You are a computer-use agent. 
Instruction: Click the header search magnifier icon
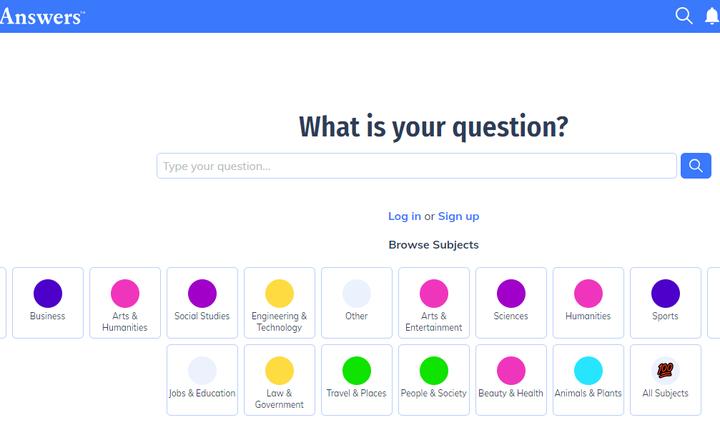click(x=684, y=15)
